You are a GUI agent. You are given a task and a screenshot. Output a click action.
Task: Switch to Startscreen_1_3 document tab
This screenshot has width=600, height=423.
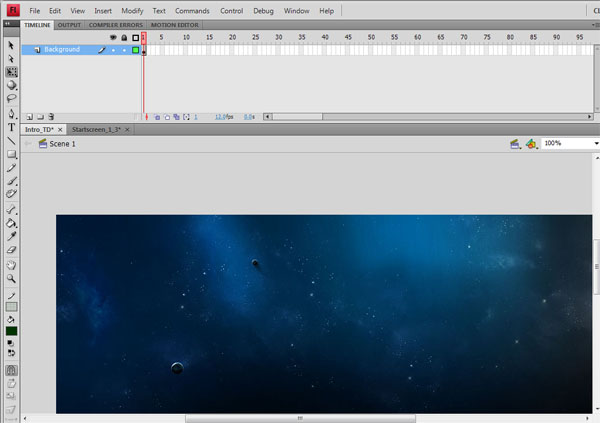point(96,130)
